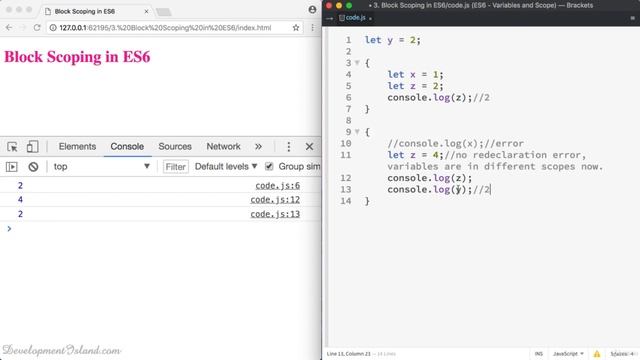Screen dimensions: 640x360
Task: Select the code.js tab in Brackets
Action: (355, 18)
